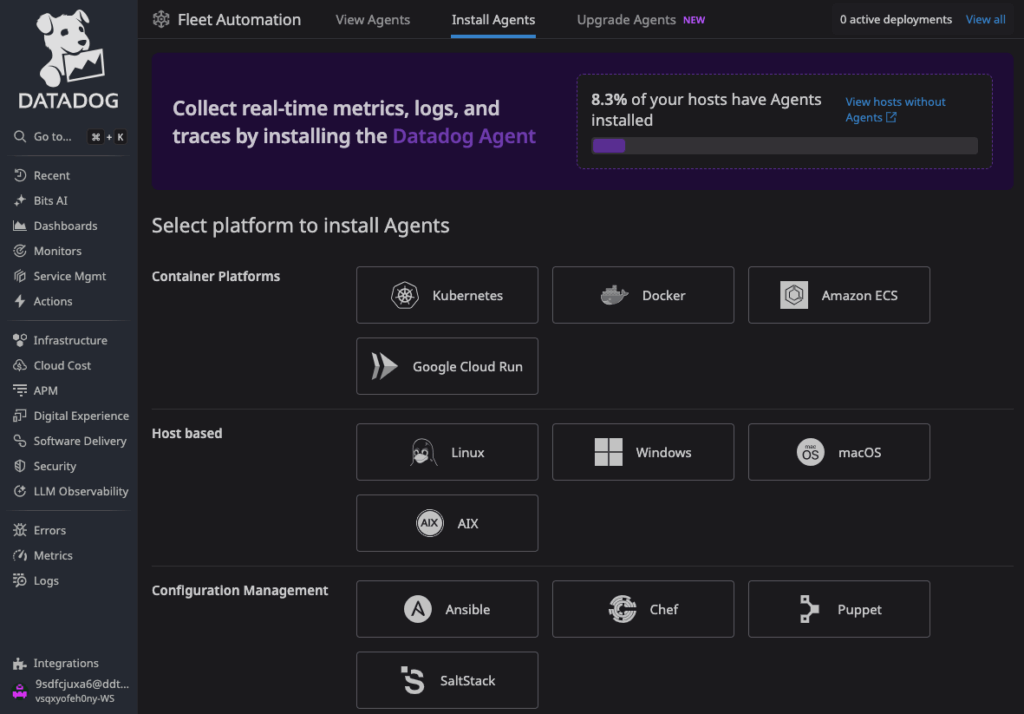Click the Datadog dog logo

pos(68,50)
